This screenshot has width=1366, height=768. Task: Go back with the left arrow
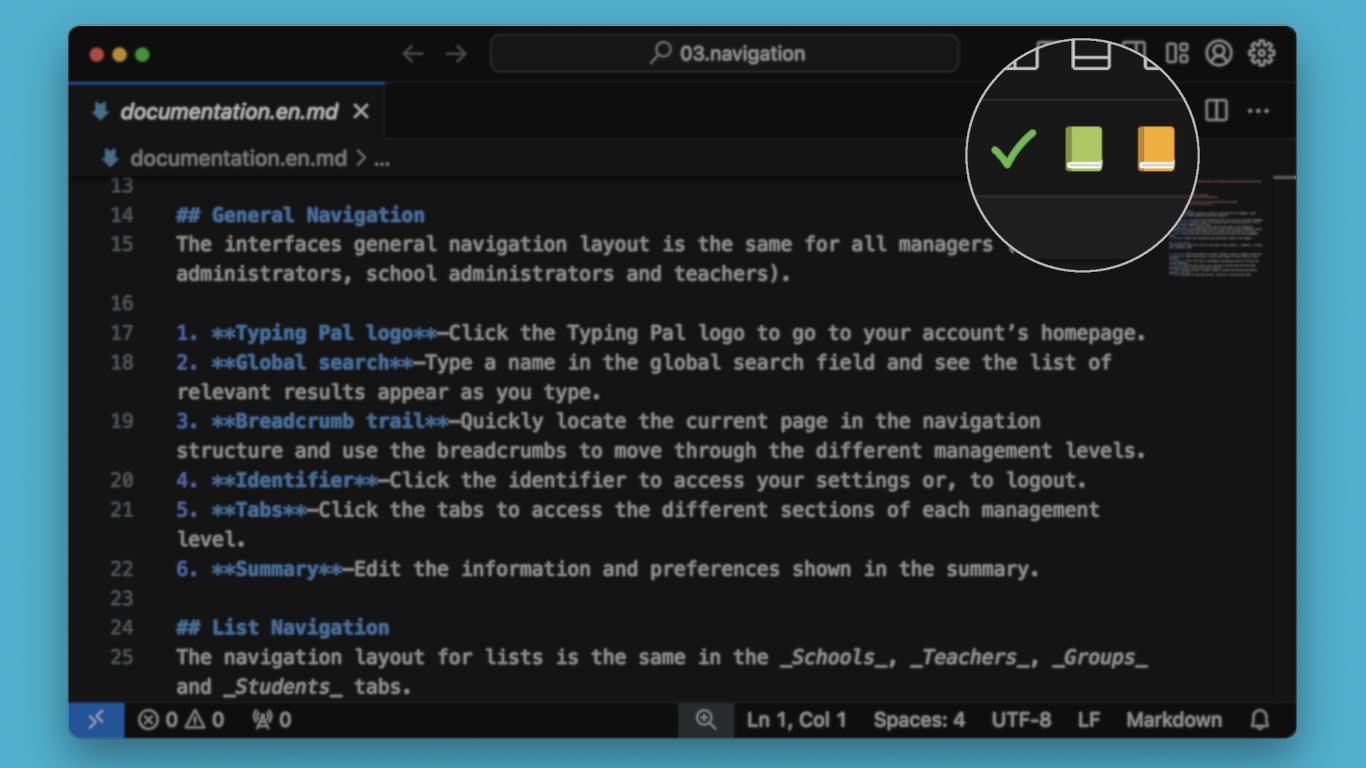point(413,54)
